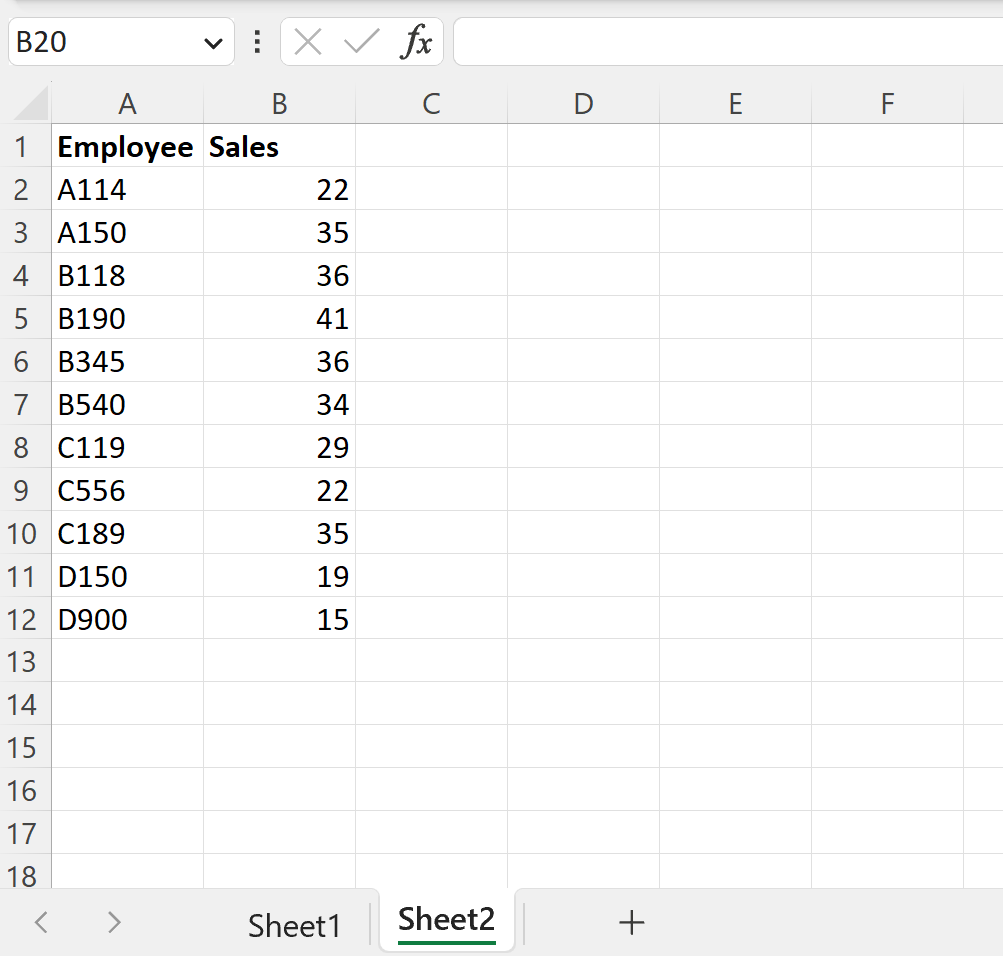The height and width of the screenshot is (956, 1003).
Task: Click the Select All corner triangle
Action: pos(30,103)
